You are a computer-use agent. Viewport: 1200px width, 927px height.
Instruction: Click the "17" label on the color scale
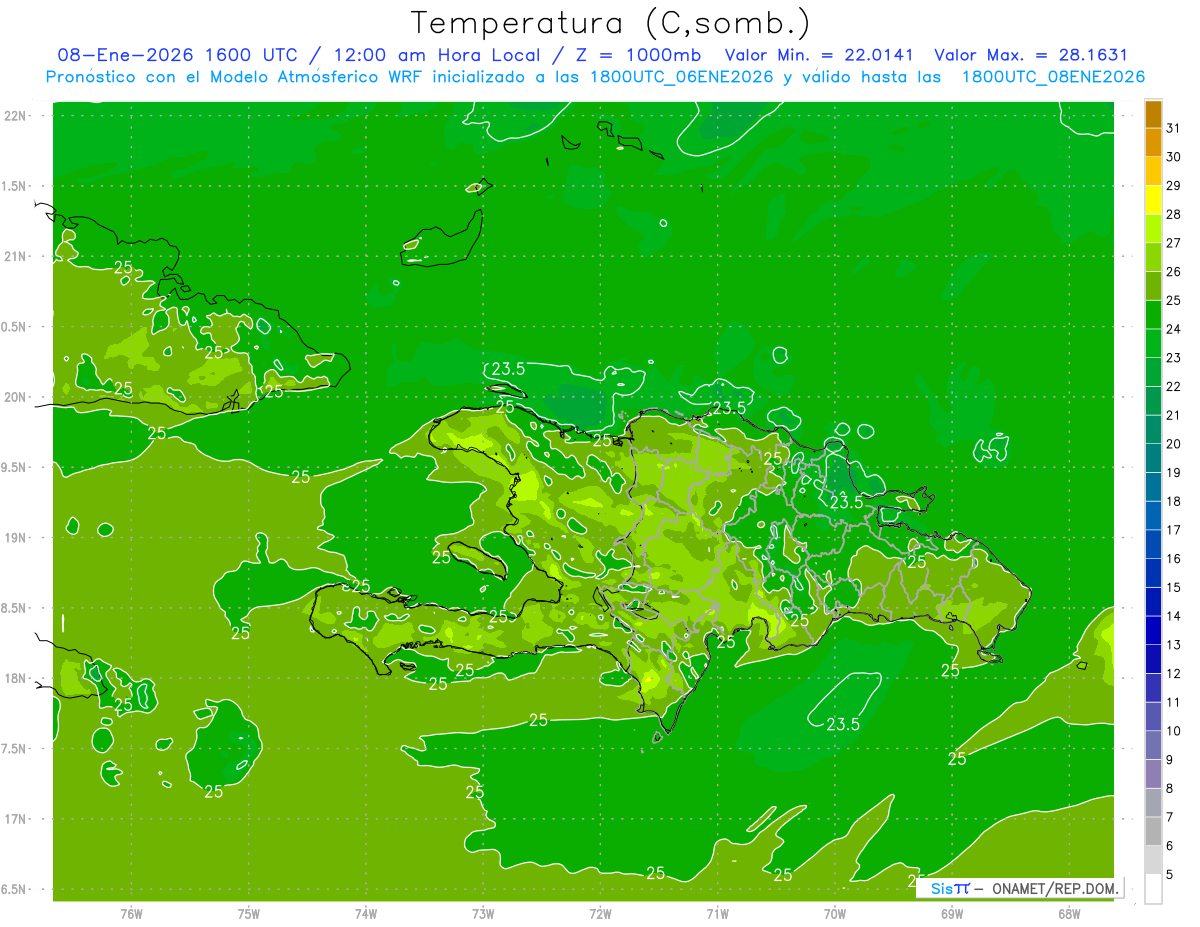(1173, 530)
